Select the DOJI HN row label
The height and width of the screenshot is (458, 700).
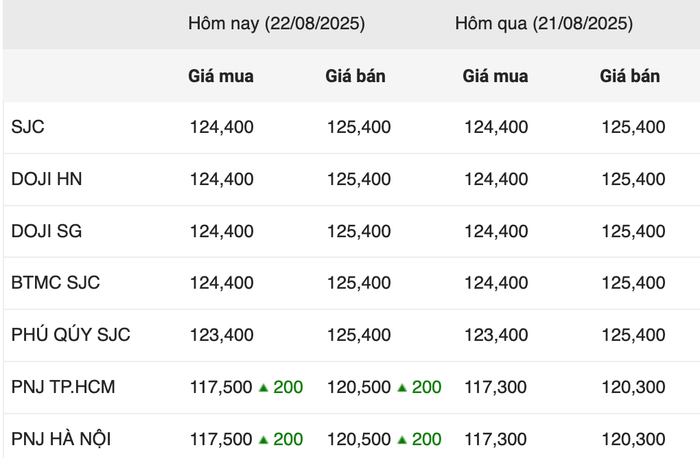[x=46, y=179]
